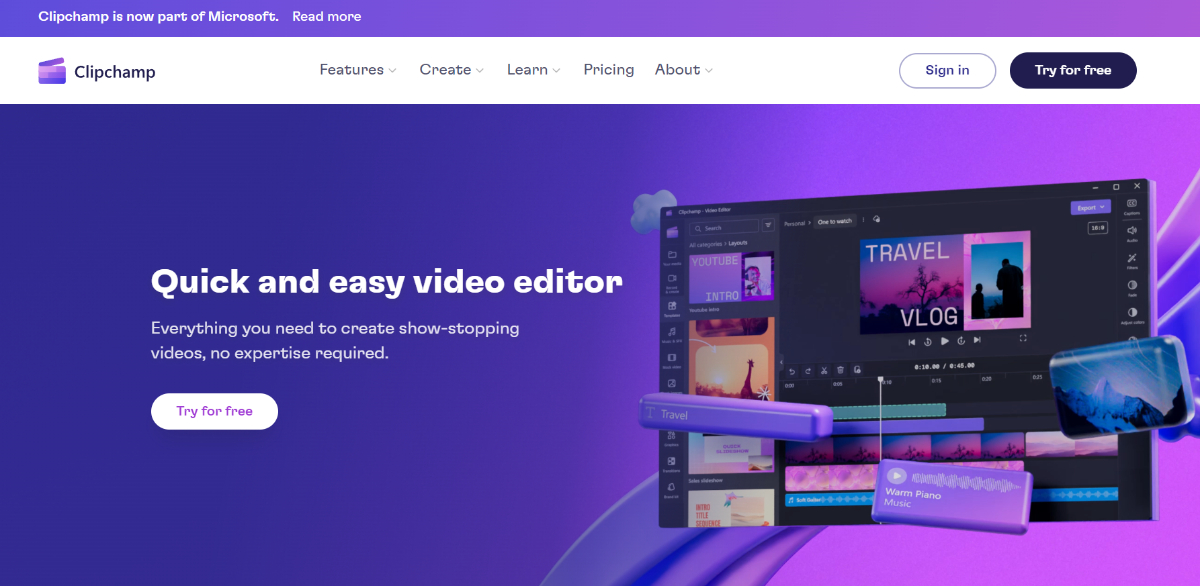Click the play icon on the Warm Piano Music card
This screenshot has width=1200, height=586.
tap(897, 476)
